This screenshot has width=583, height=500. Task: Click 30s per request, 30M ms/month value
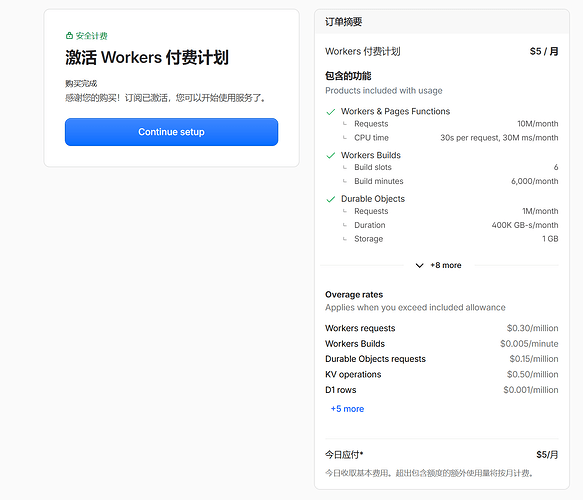click(x=499, y=138)
